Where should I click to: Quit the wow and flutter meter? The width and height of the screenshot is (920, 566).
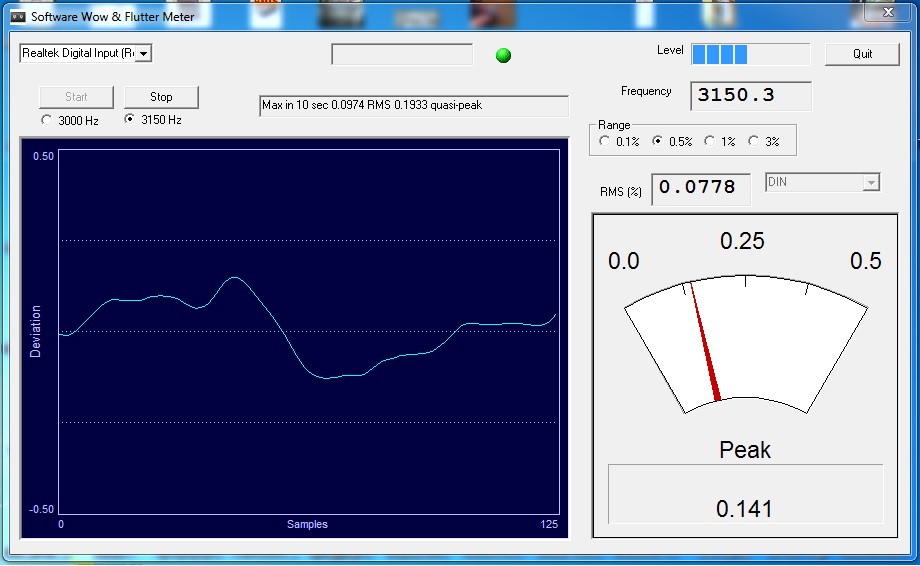point(862,54)
